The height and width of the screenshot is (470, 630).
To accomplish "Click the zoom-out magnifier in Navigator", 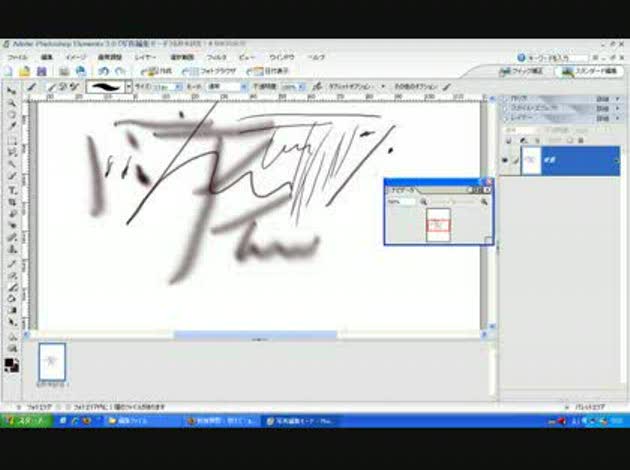I will tap(423, 202).
